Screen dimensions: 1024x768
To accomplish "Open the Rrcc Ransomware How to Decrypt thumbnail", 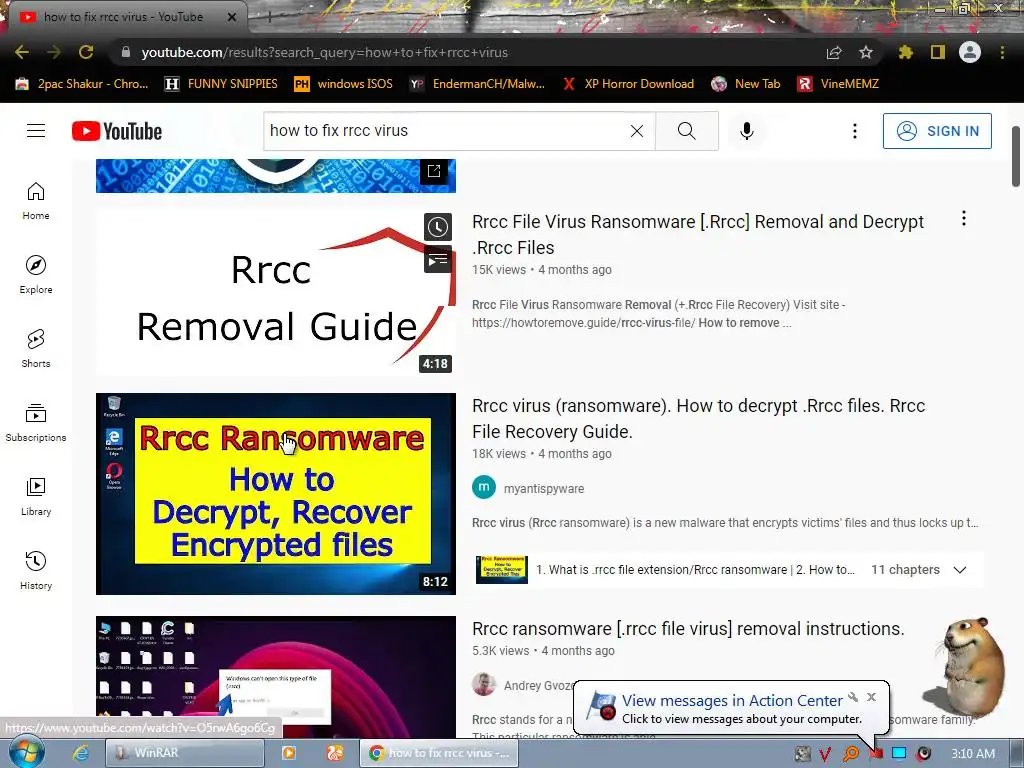I will click(x=276, y=494).
